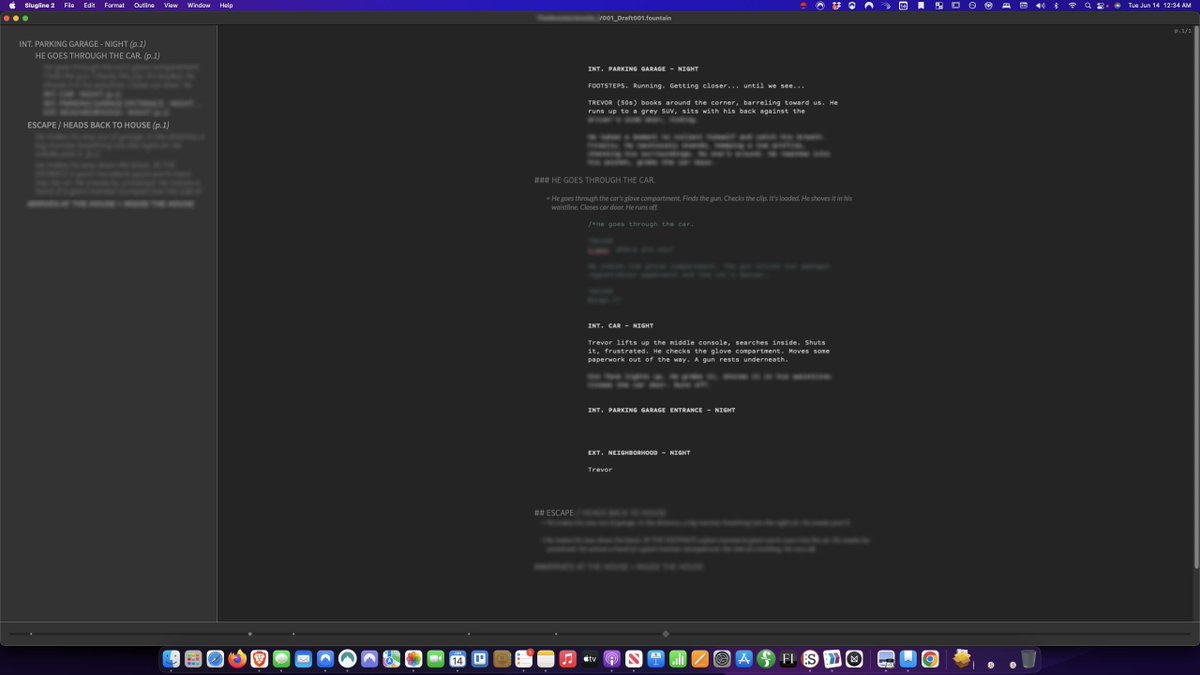Open Pages from the Dock
Screen dimensions: 1200x675
point(700,659)
